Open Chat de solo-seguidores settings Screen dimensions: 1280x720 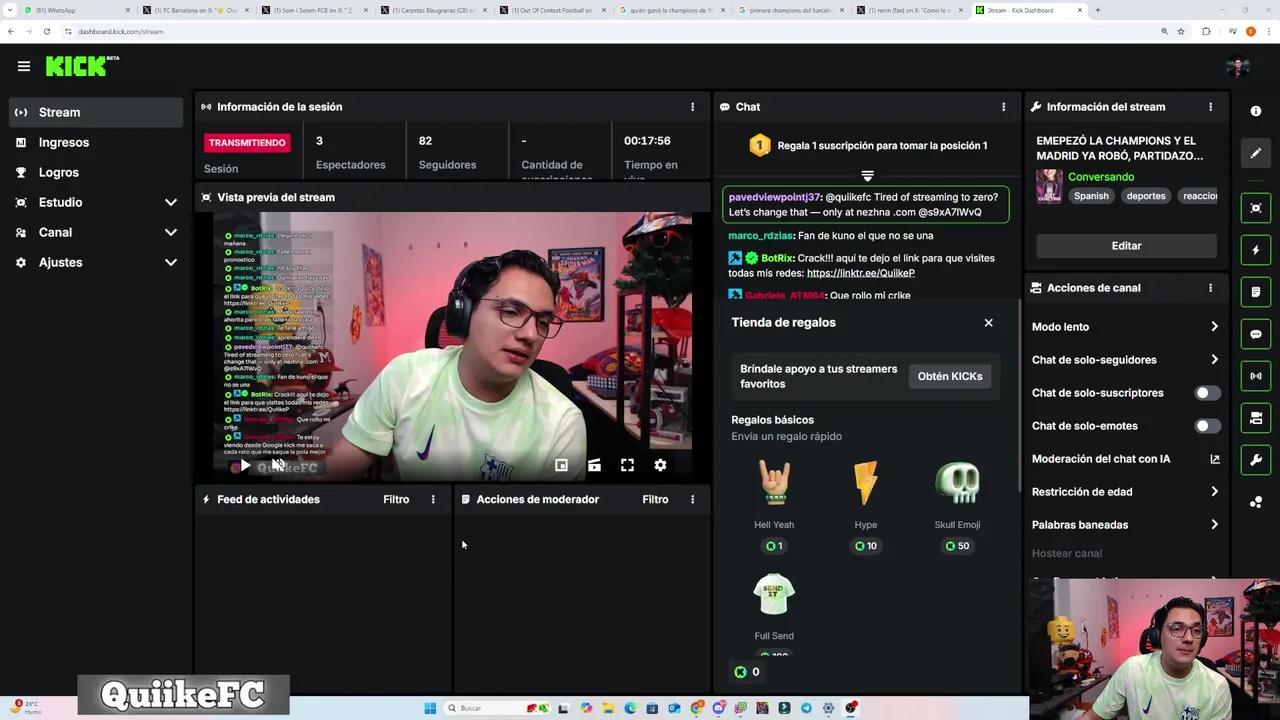(1125, 360)
